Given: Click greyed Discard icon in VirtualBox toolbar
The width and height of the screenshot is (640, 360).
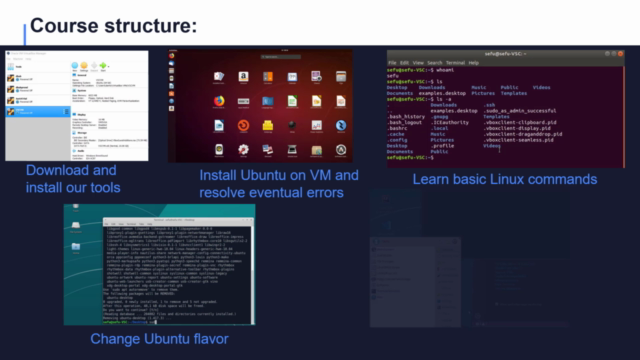Looking at the screenshot, I should coord(94,65).
